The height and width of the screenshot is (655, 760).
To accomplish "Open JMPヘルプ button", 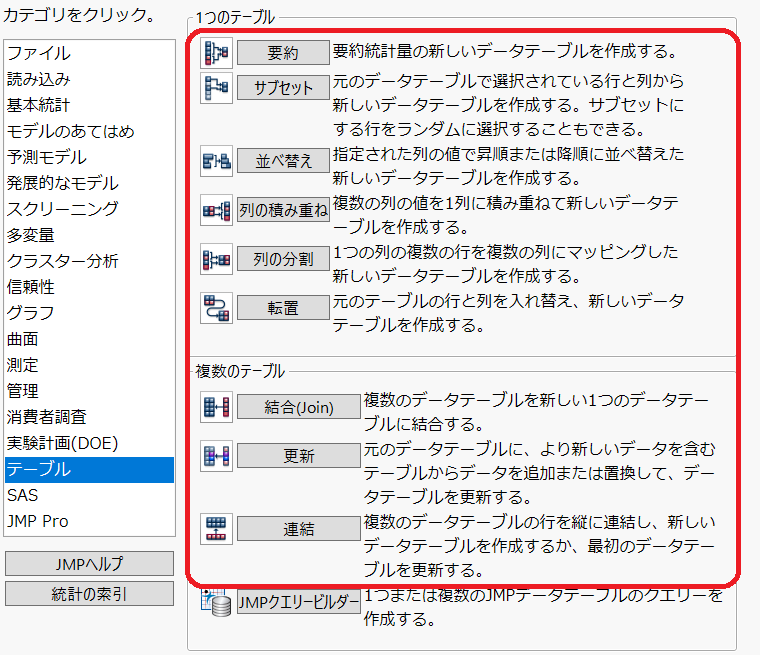I will point(89,564).
